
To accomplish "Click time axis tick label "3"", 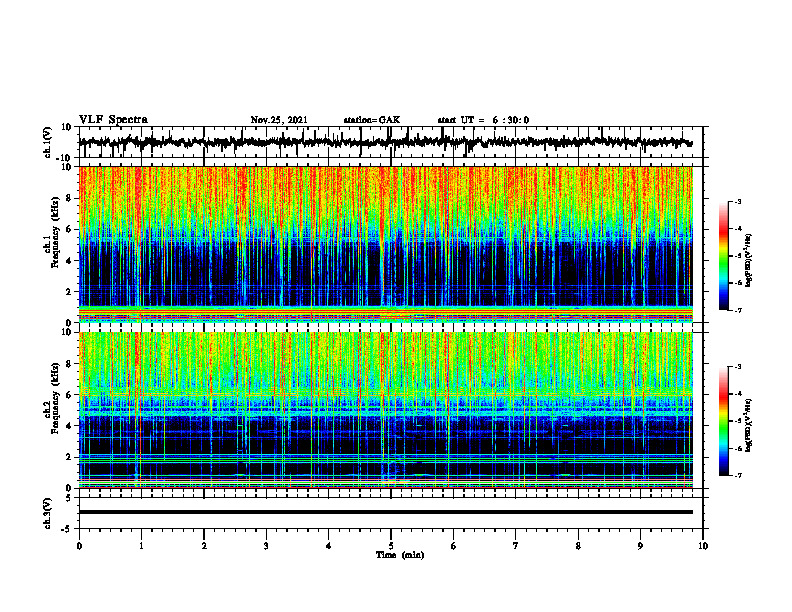I will [266, 546].
